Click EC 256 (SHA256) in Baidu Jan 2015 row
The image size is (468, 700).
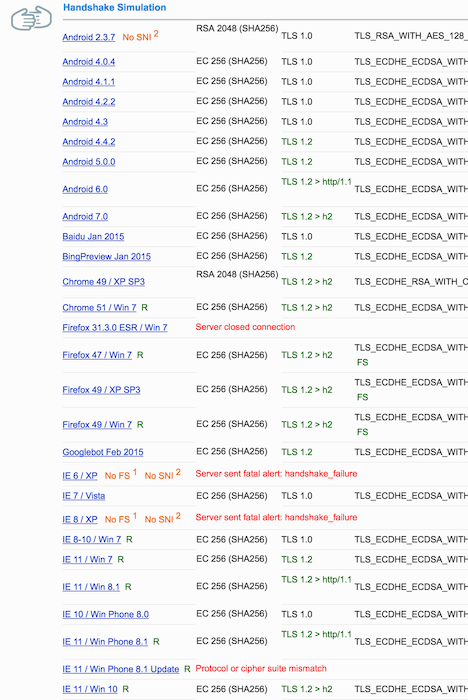point(232,236)
